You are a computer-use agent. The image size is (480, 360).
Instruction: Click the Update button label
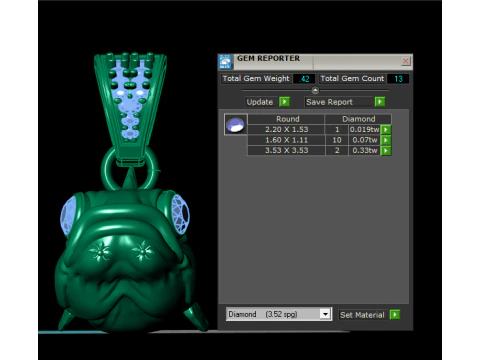point(260,102)
